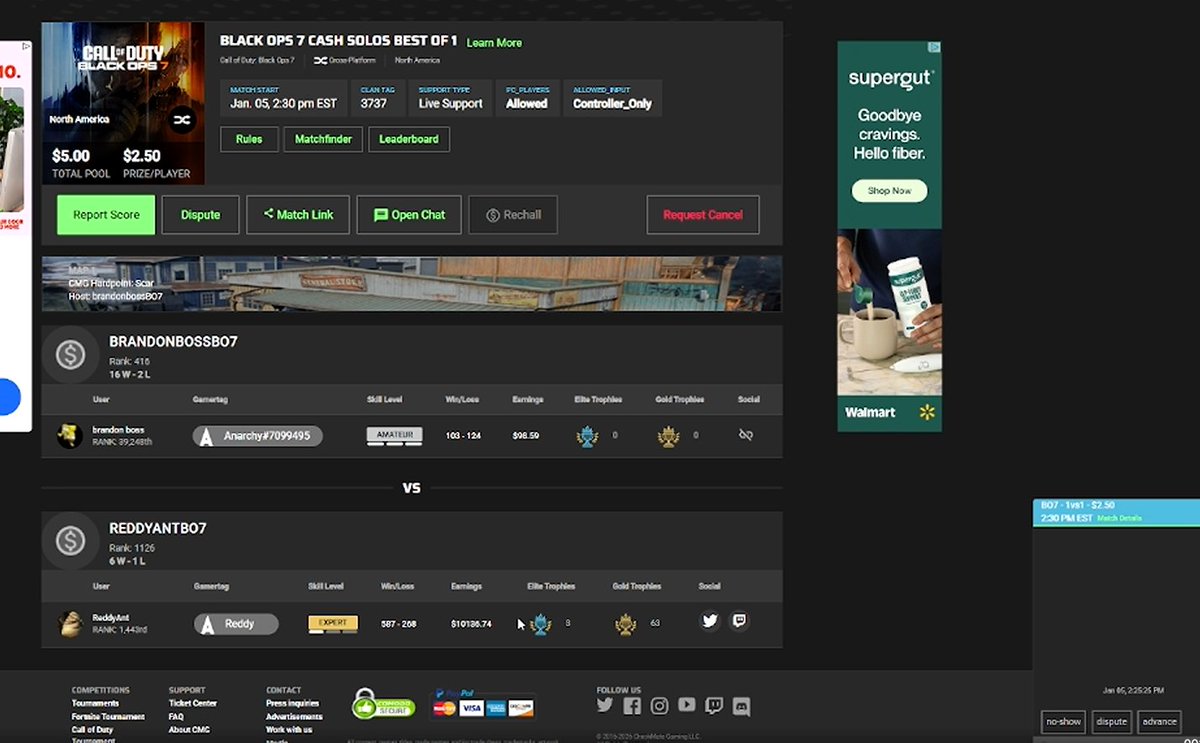Click the no-show button in match panel
1200x743 pixels.
(1062, 722)
